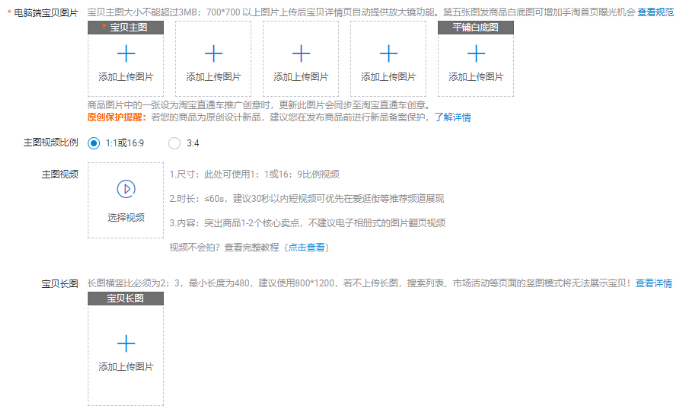
Task: Click 添加上传图片 text in 平铺白底图 slot
Action: (476, 77)
